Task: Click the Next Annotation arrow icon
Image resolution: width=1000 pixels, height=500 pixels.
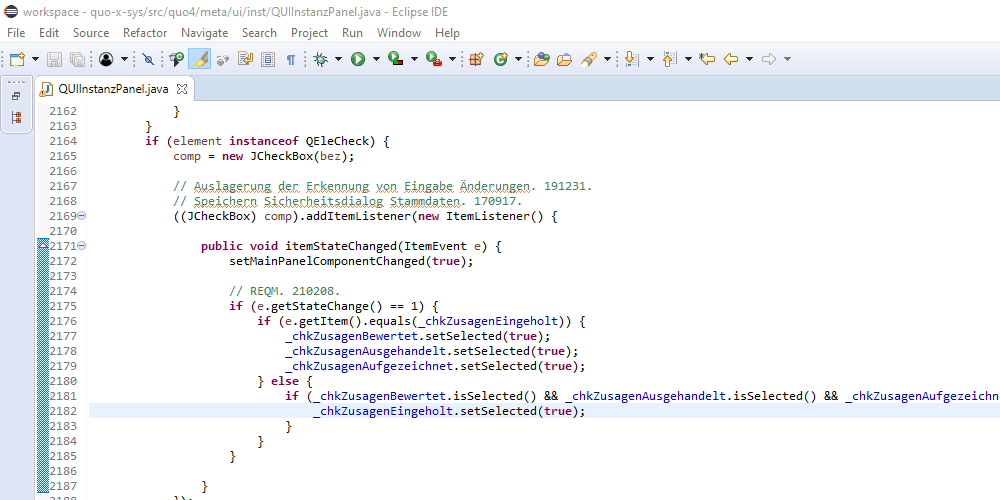Action: 631,59
